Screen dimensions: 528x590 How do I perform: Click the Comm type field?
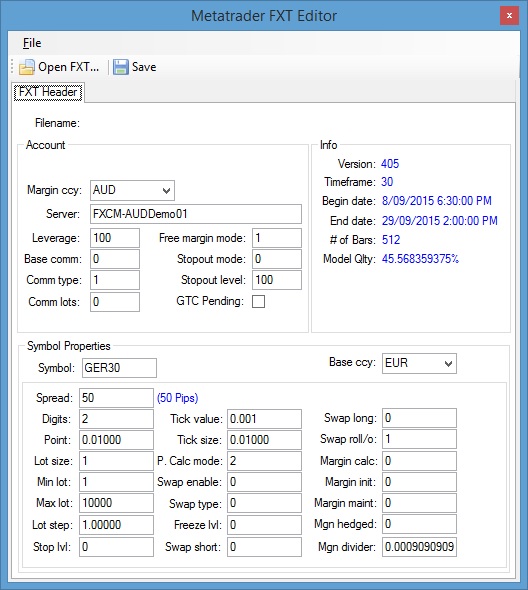(x=115, y=280)
